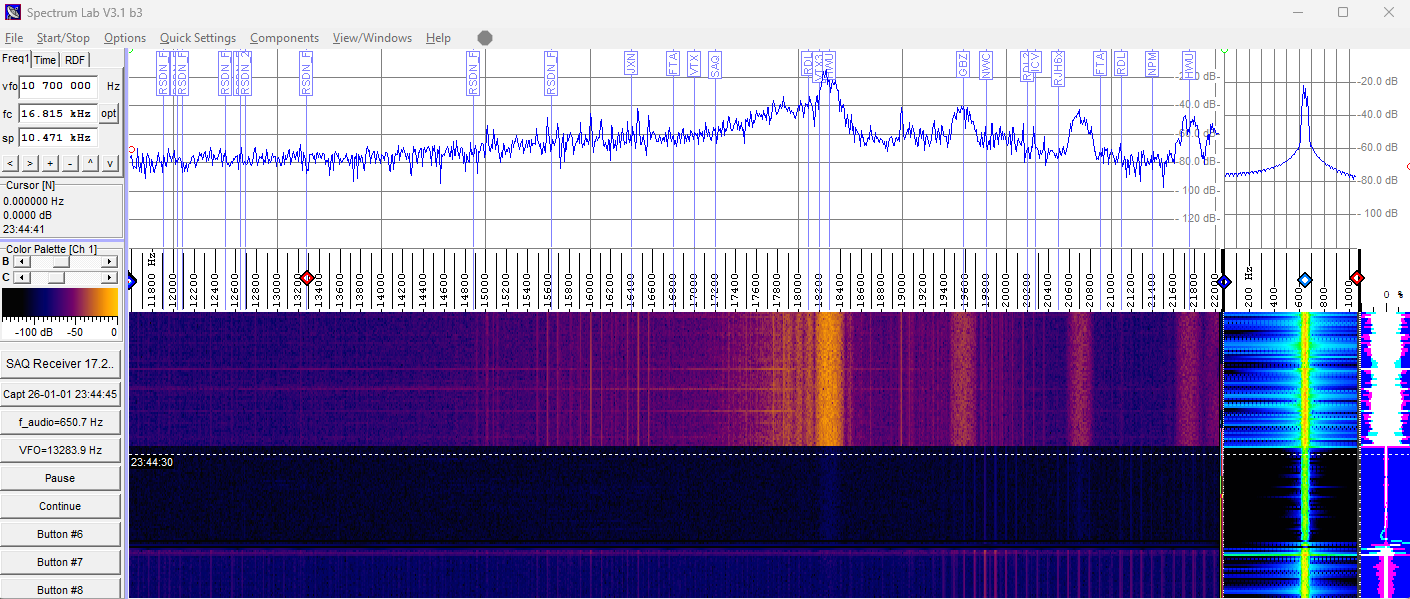Click the light blue diamond marker on right frequency scale

pos(1304,279)
